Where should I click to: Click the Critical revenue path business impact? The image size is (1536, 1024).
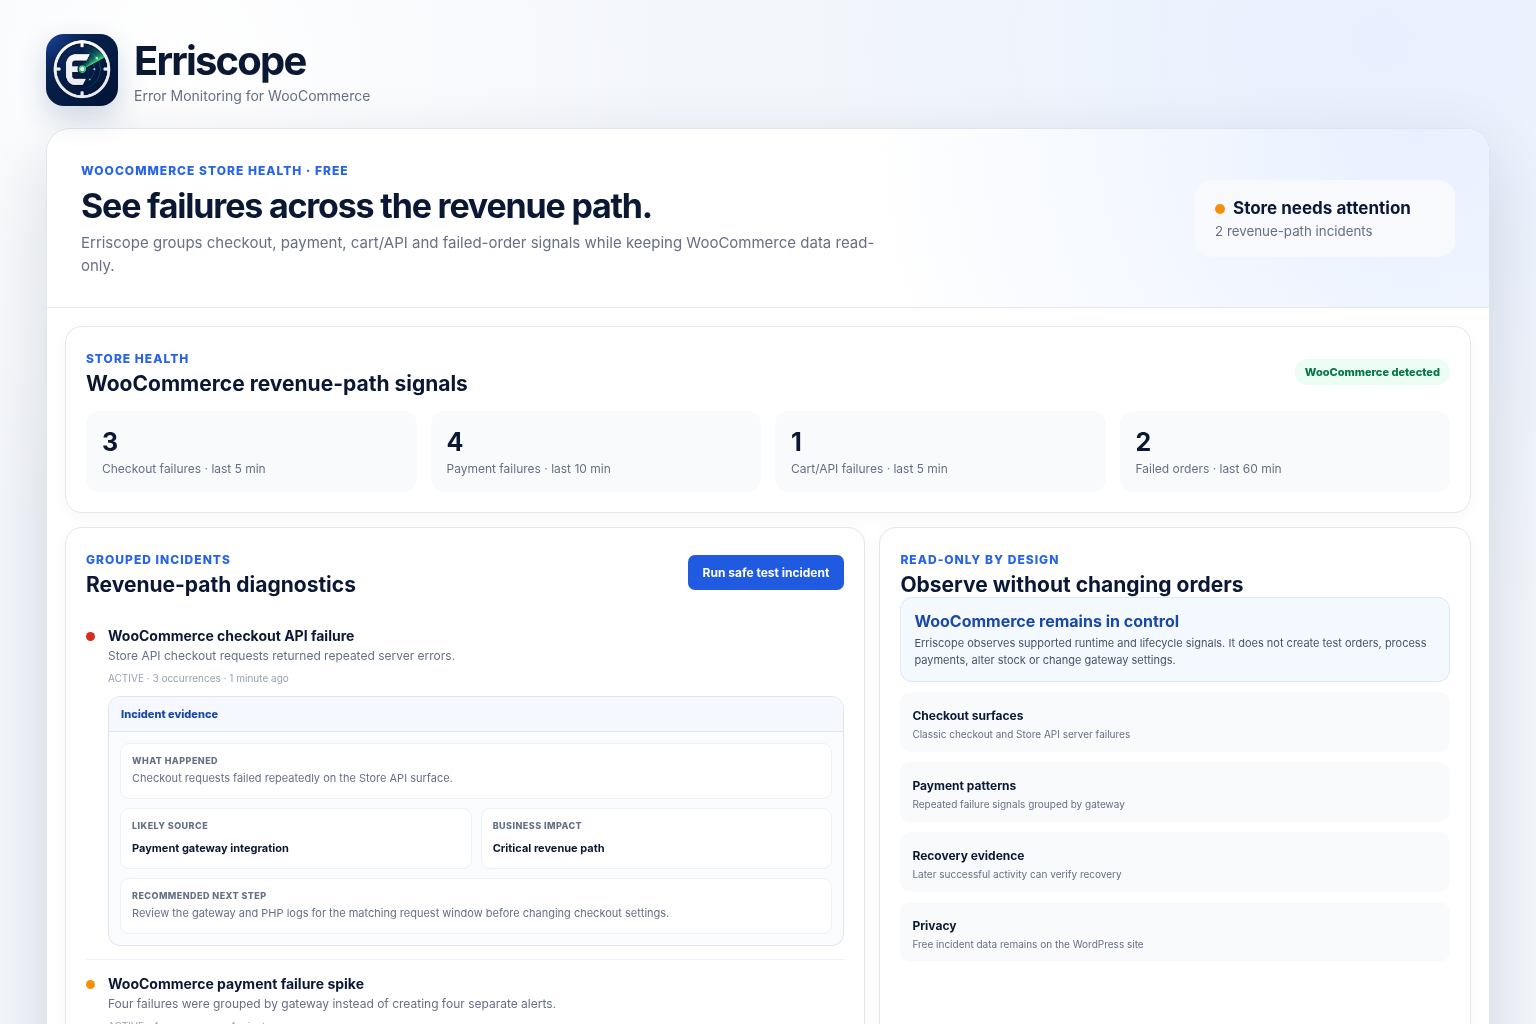point(656,838)
